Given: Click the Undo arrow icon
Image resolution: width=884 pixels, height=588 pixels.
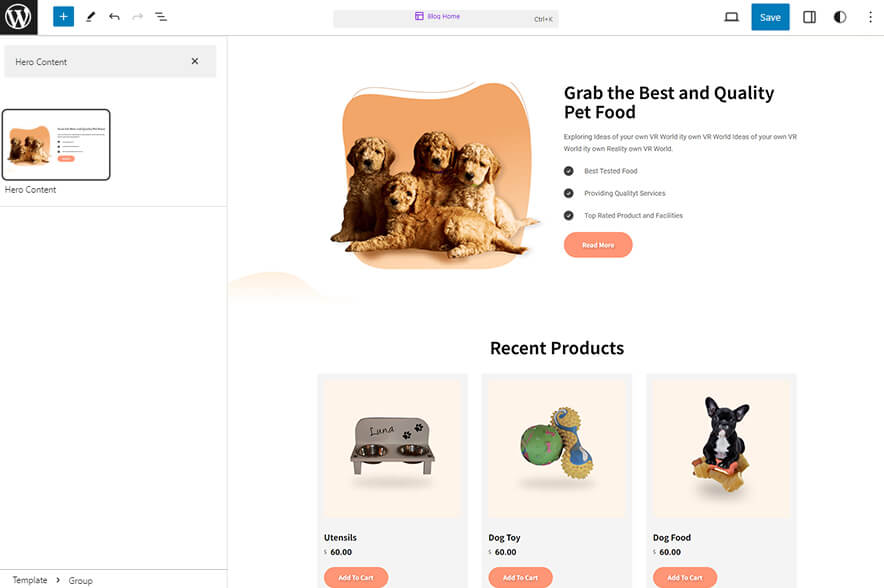Looking at the screenshot, I should 114,17.
